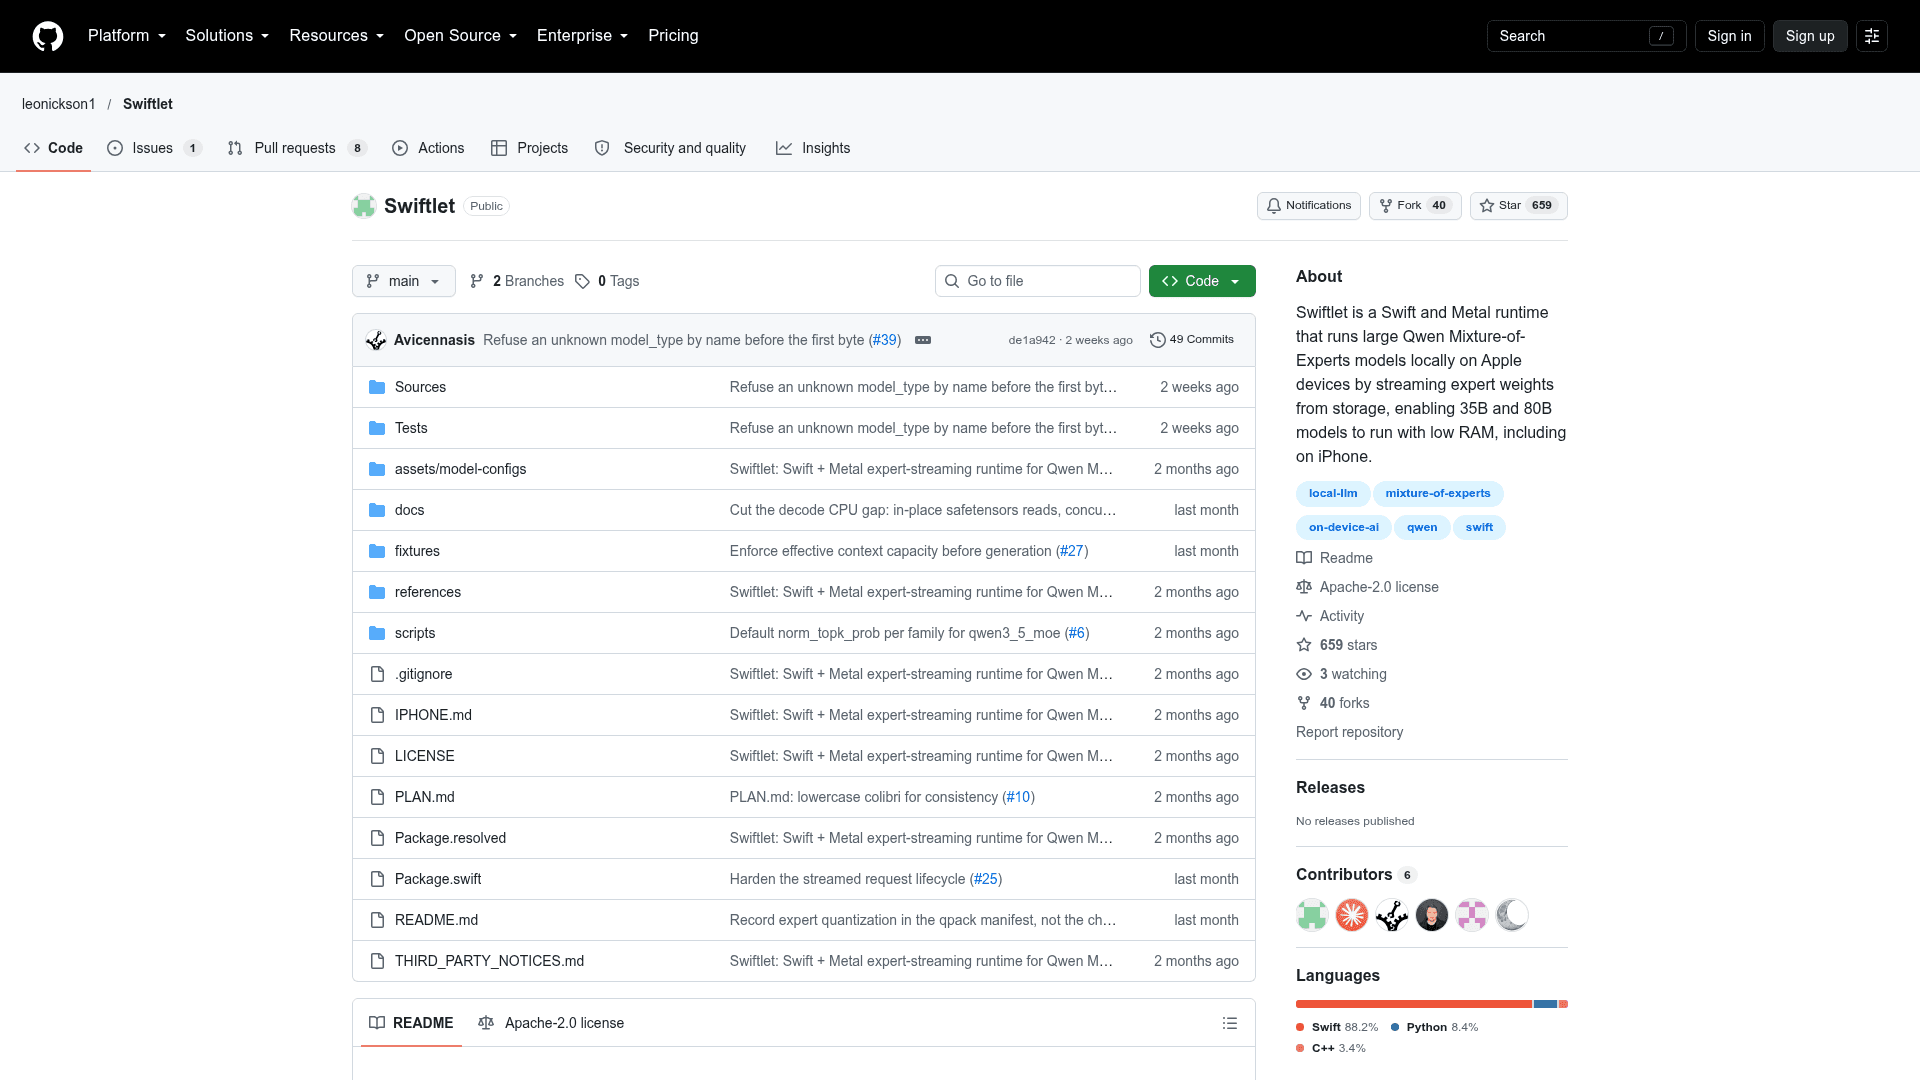Viewport: 1920px width, 1080px height.
Task: Select the Insights tab
Action: [813, 148]
